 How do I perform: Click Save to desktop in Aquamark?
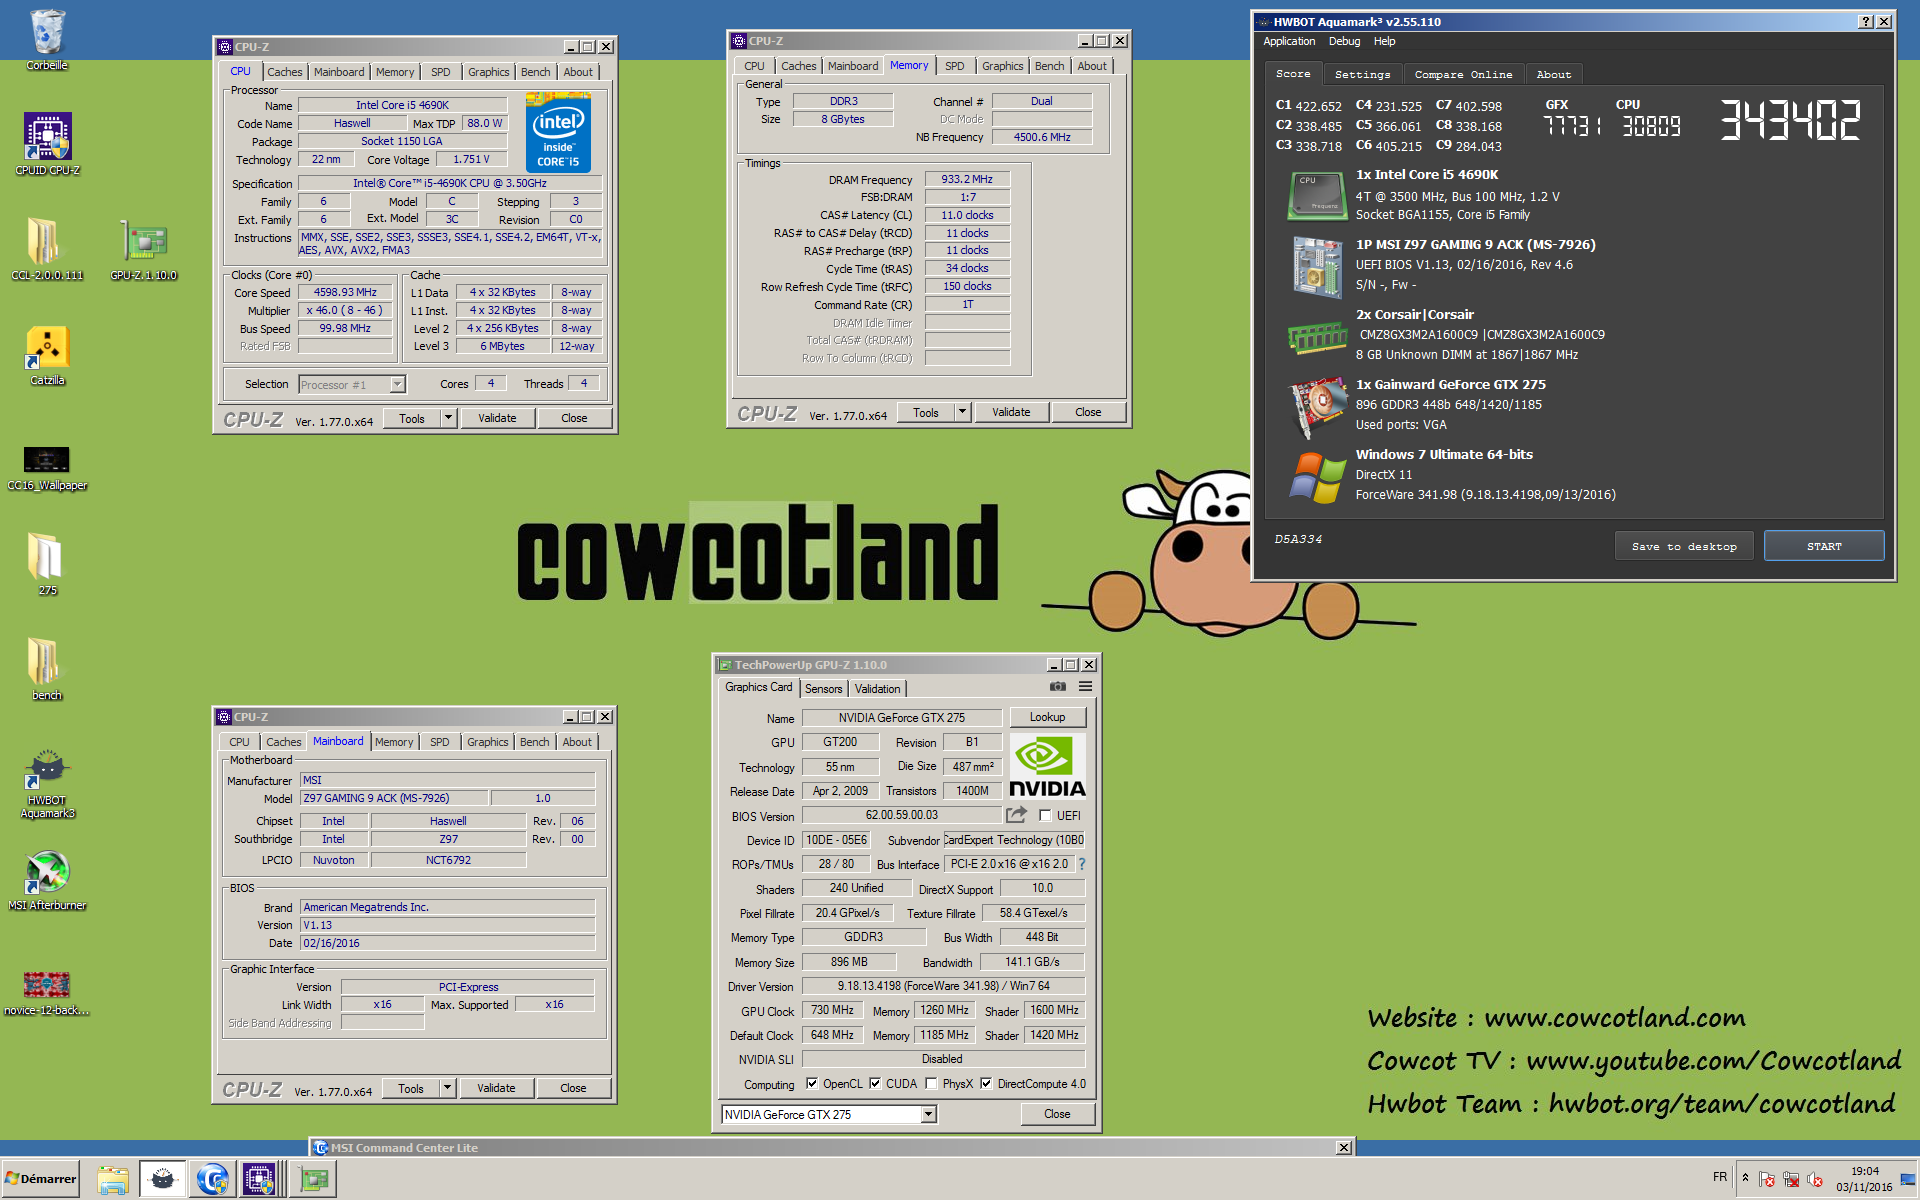coord(1684,546)
